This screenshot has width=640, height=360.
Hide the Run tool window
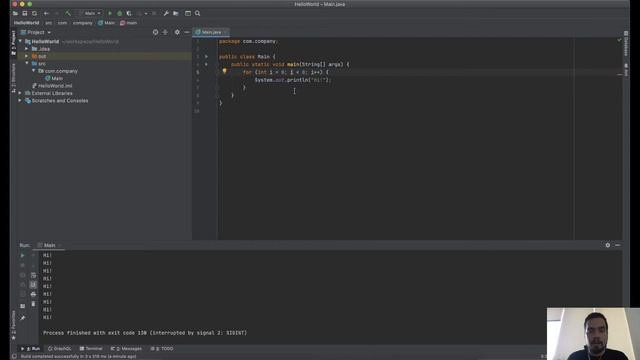pyautogui.click(x=618, y=245)
